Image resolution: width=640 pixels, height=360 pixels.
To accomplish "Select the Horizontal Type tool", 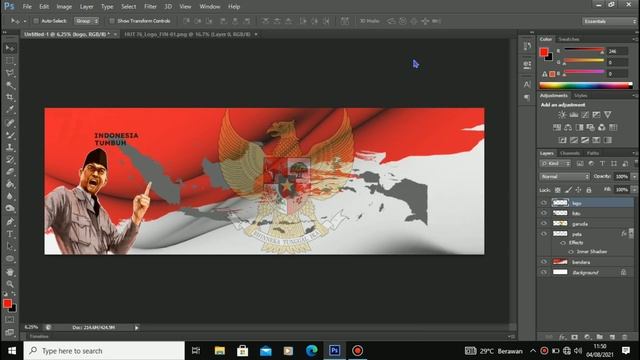I will 10,234.
